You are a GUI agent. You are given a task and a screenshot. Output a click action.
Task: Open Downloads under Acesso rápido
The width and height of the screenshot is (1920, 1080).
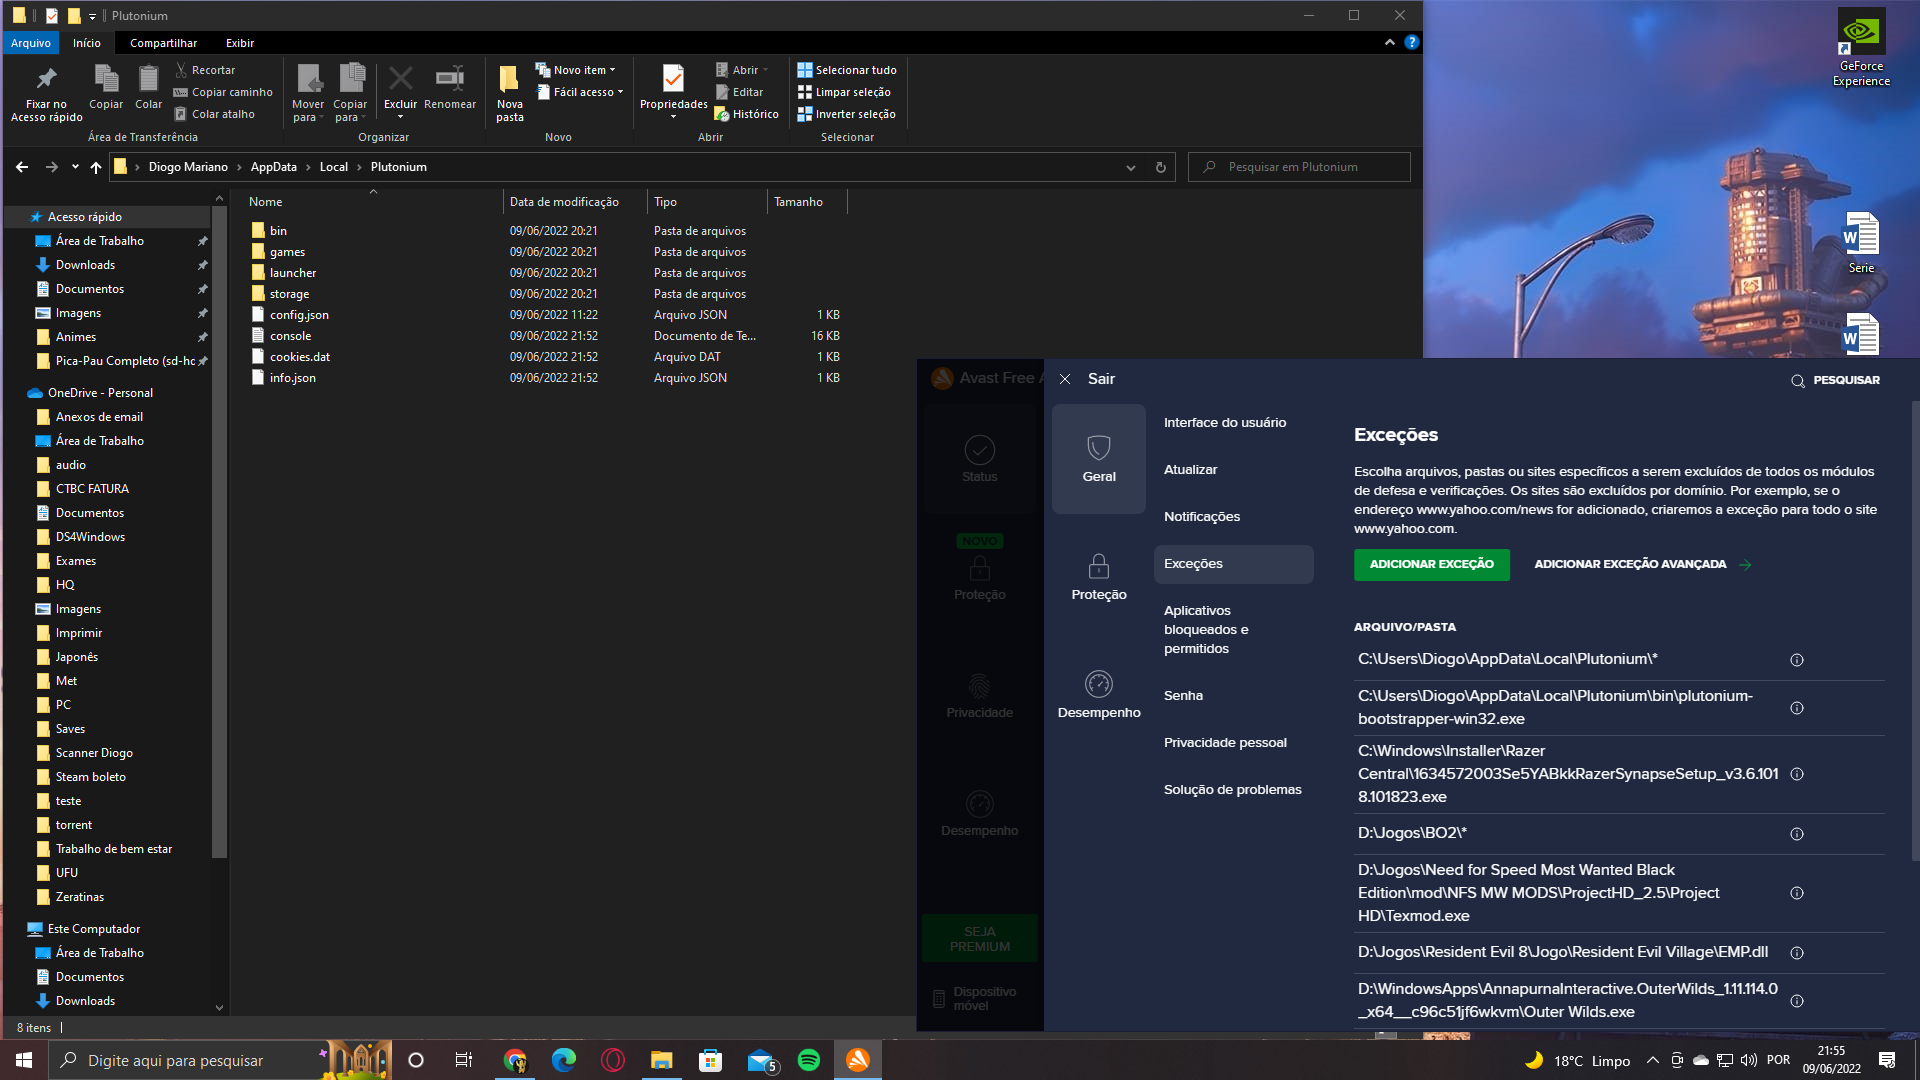point(85,265)
